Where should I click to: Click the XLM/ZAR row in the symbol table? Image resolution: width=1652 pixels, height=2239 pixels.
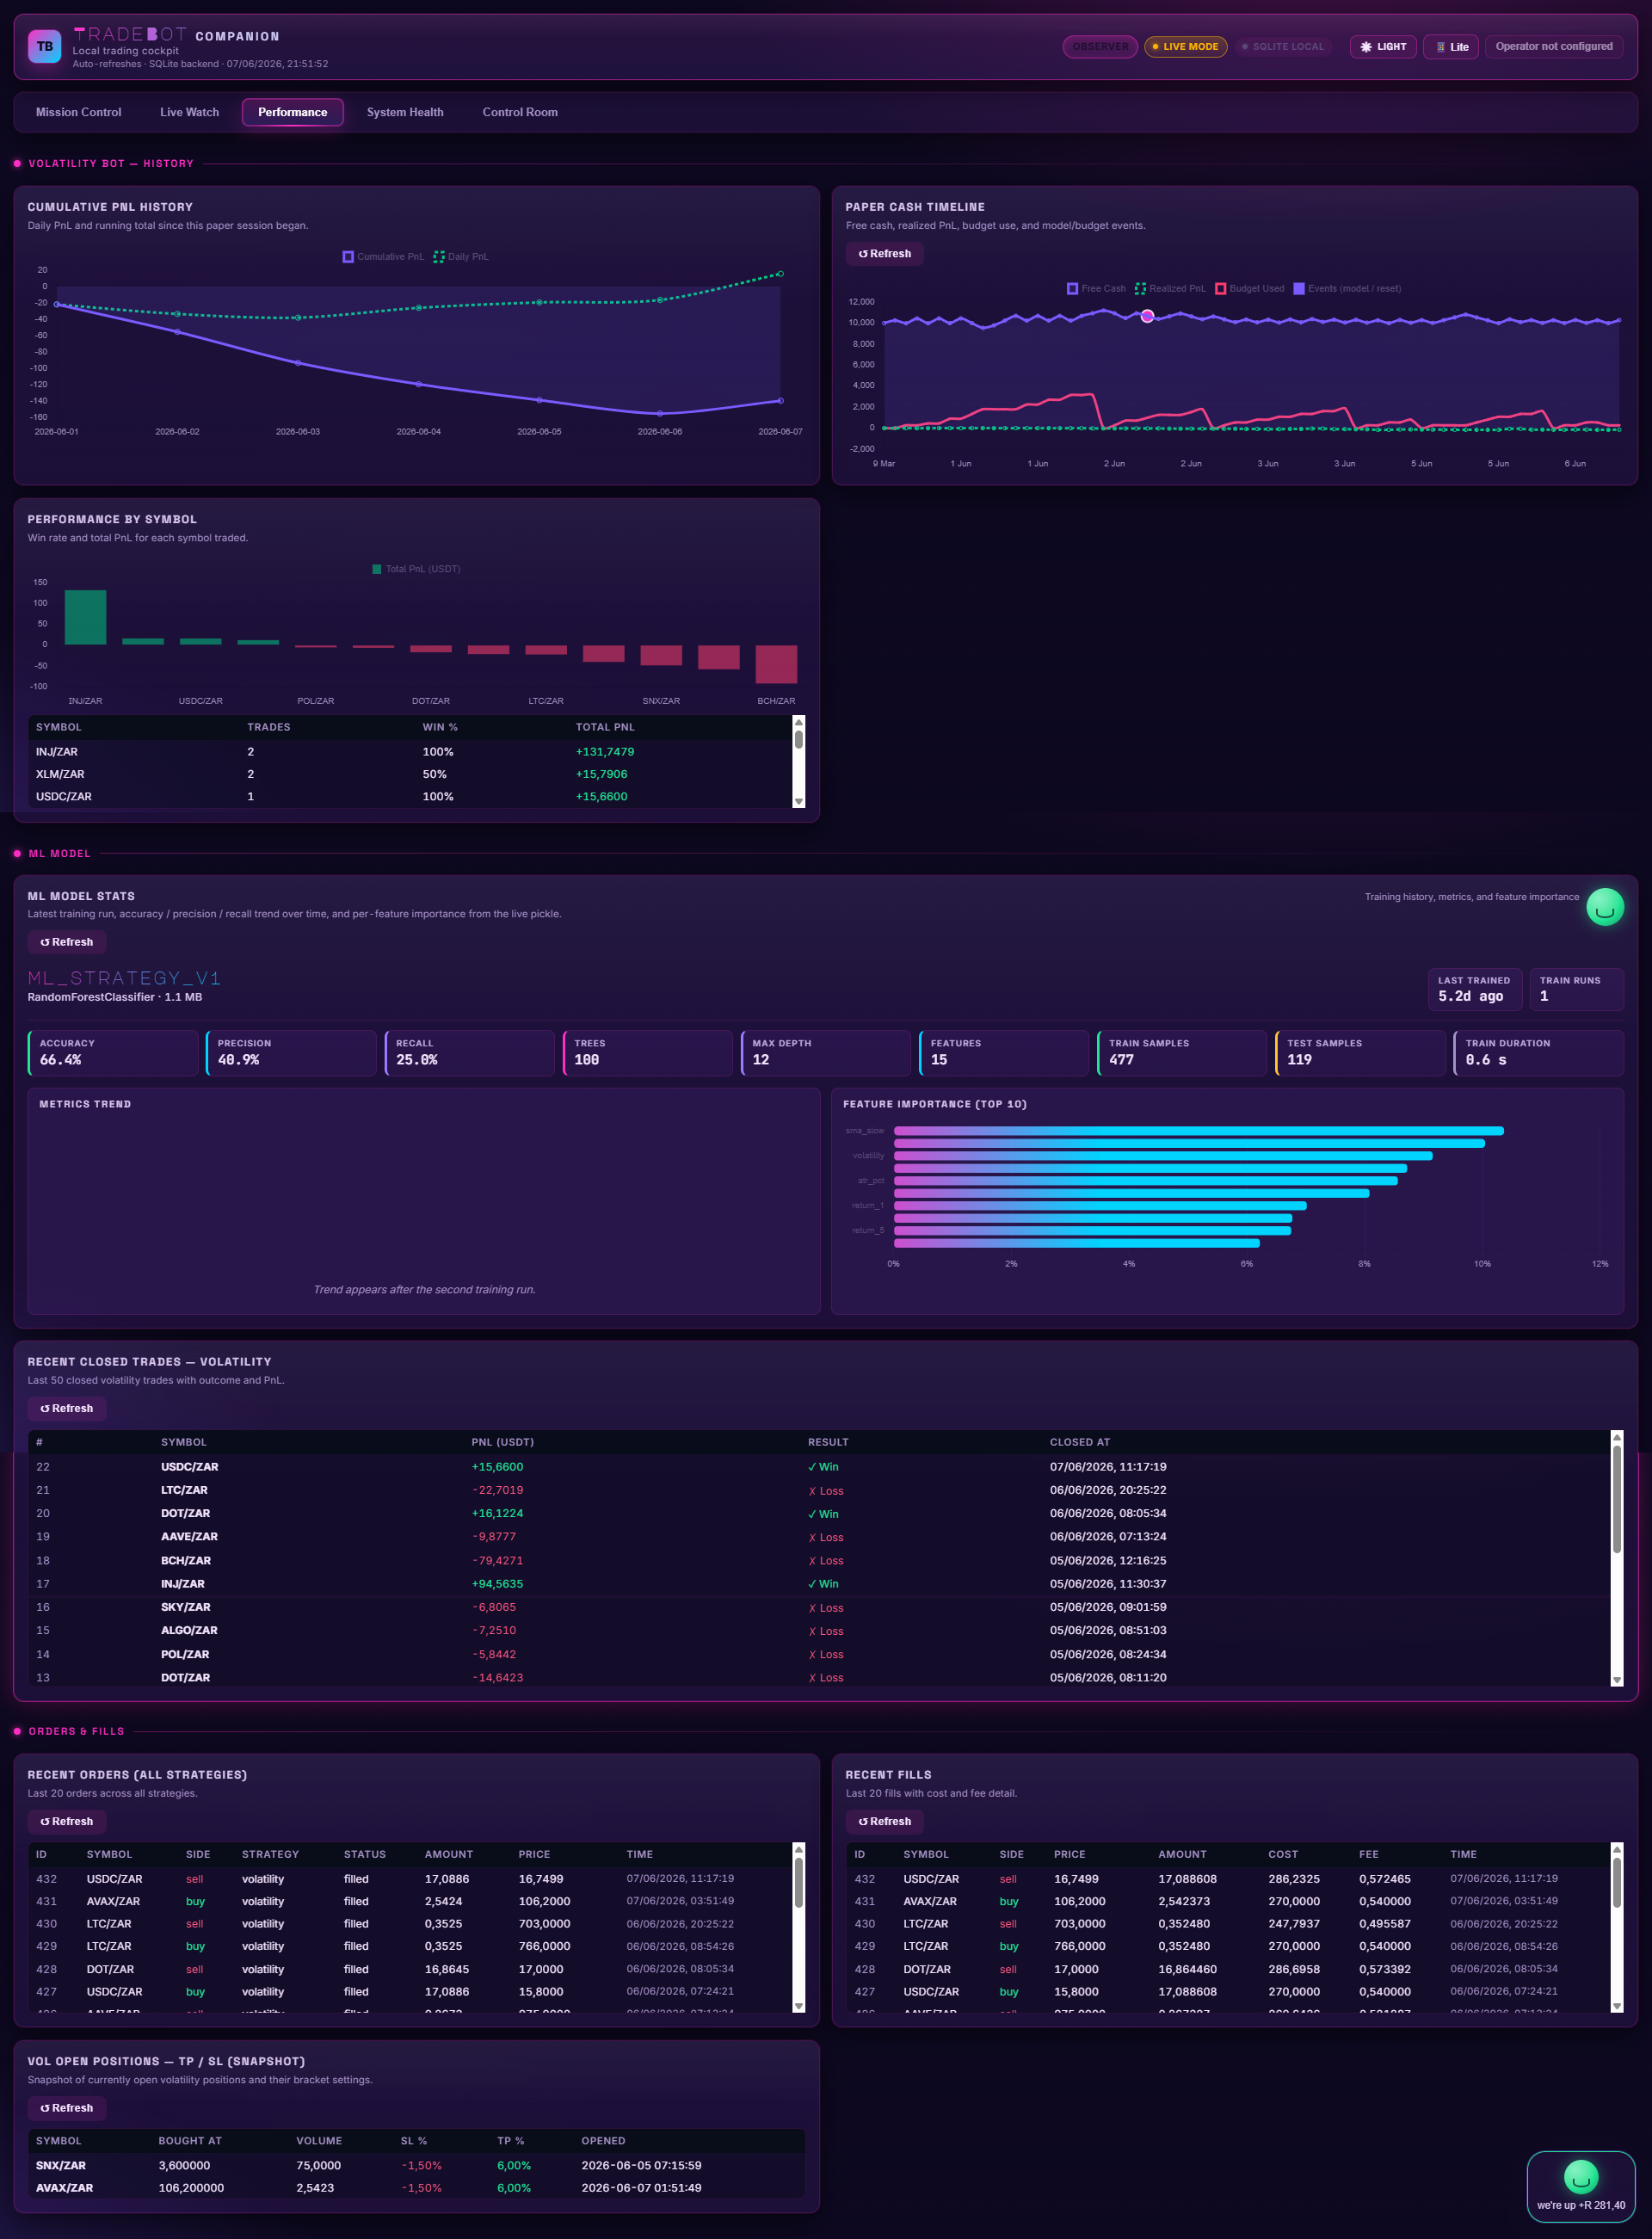(x=410, y=774)
